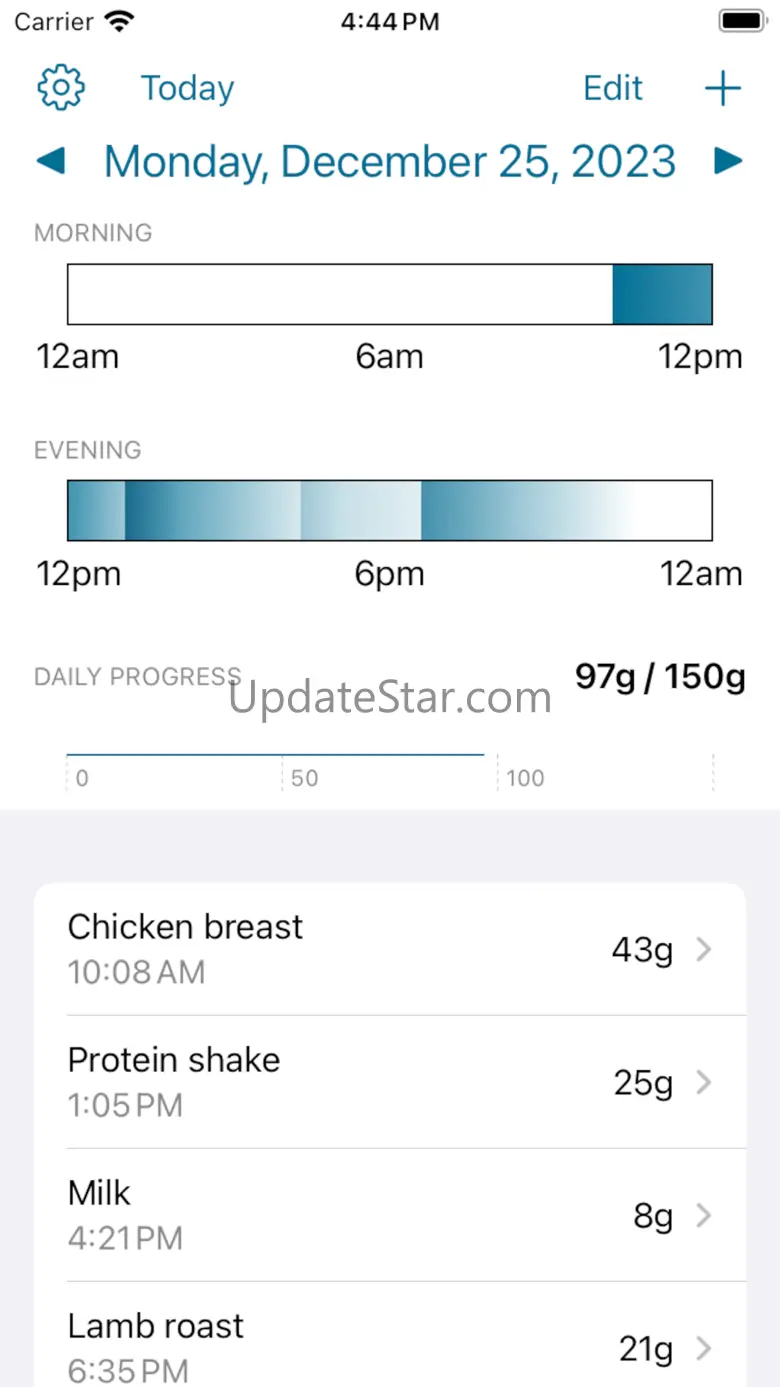
Task: Expand the Milk entry chevron
Action: [704, 1215]
